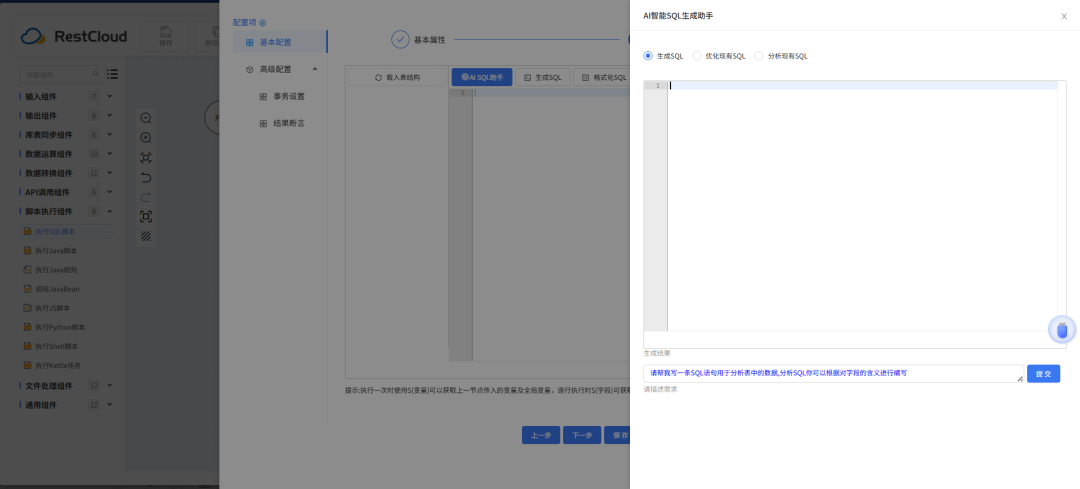Click the 提交 submit button

(x=1043, y=373)
